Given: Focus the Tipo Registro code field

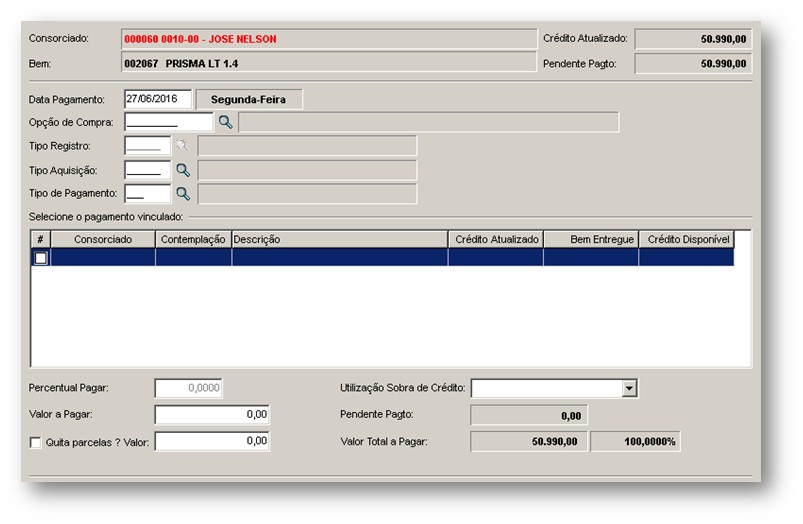Looking at the screenshot, I should pos(147,145).
